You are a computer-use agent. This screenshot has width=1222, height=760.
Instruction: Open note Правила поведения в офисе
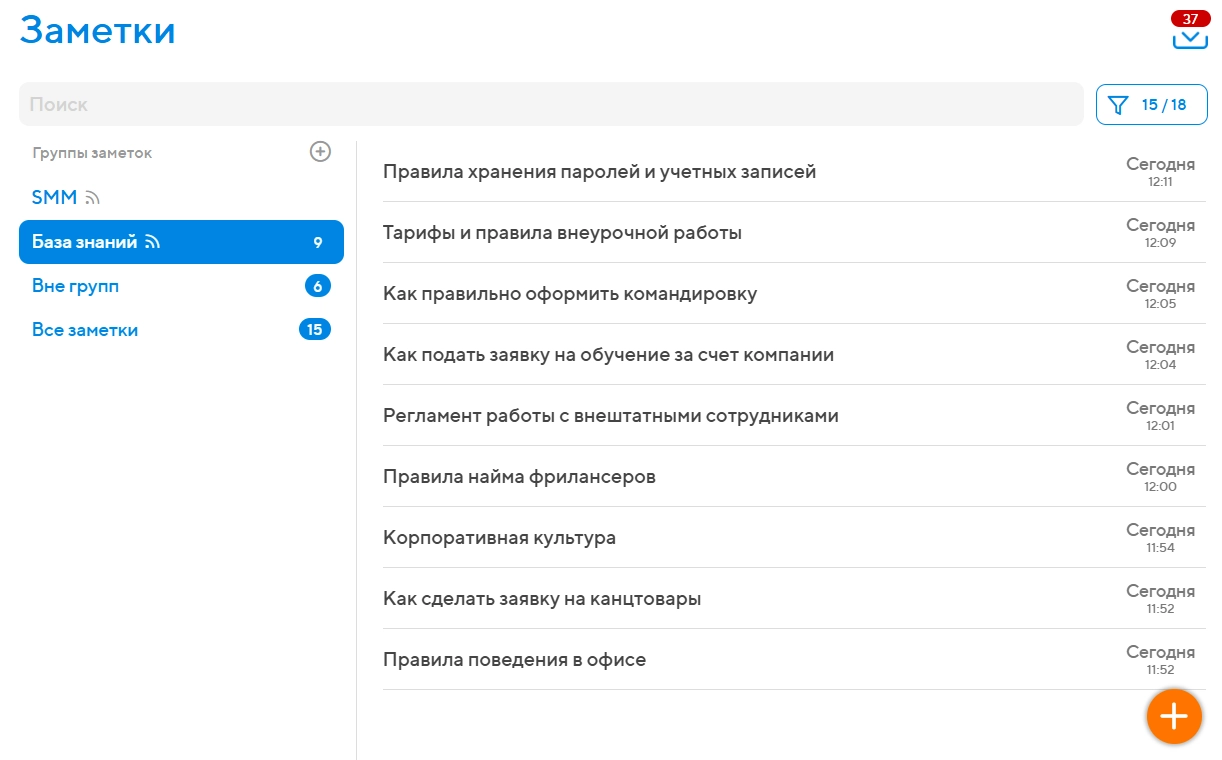pos(794,659)
